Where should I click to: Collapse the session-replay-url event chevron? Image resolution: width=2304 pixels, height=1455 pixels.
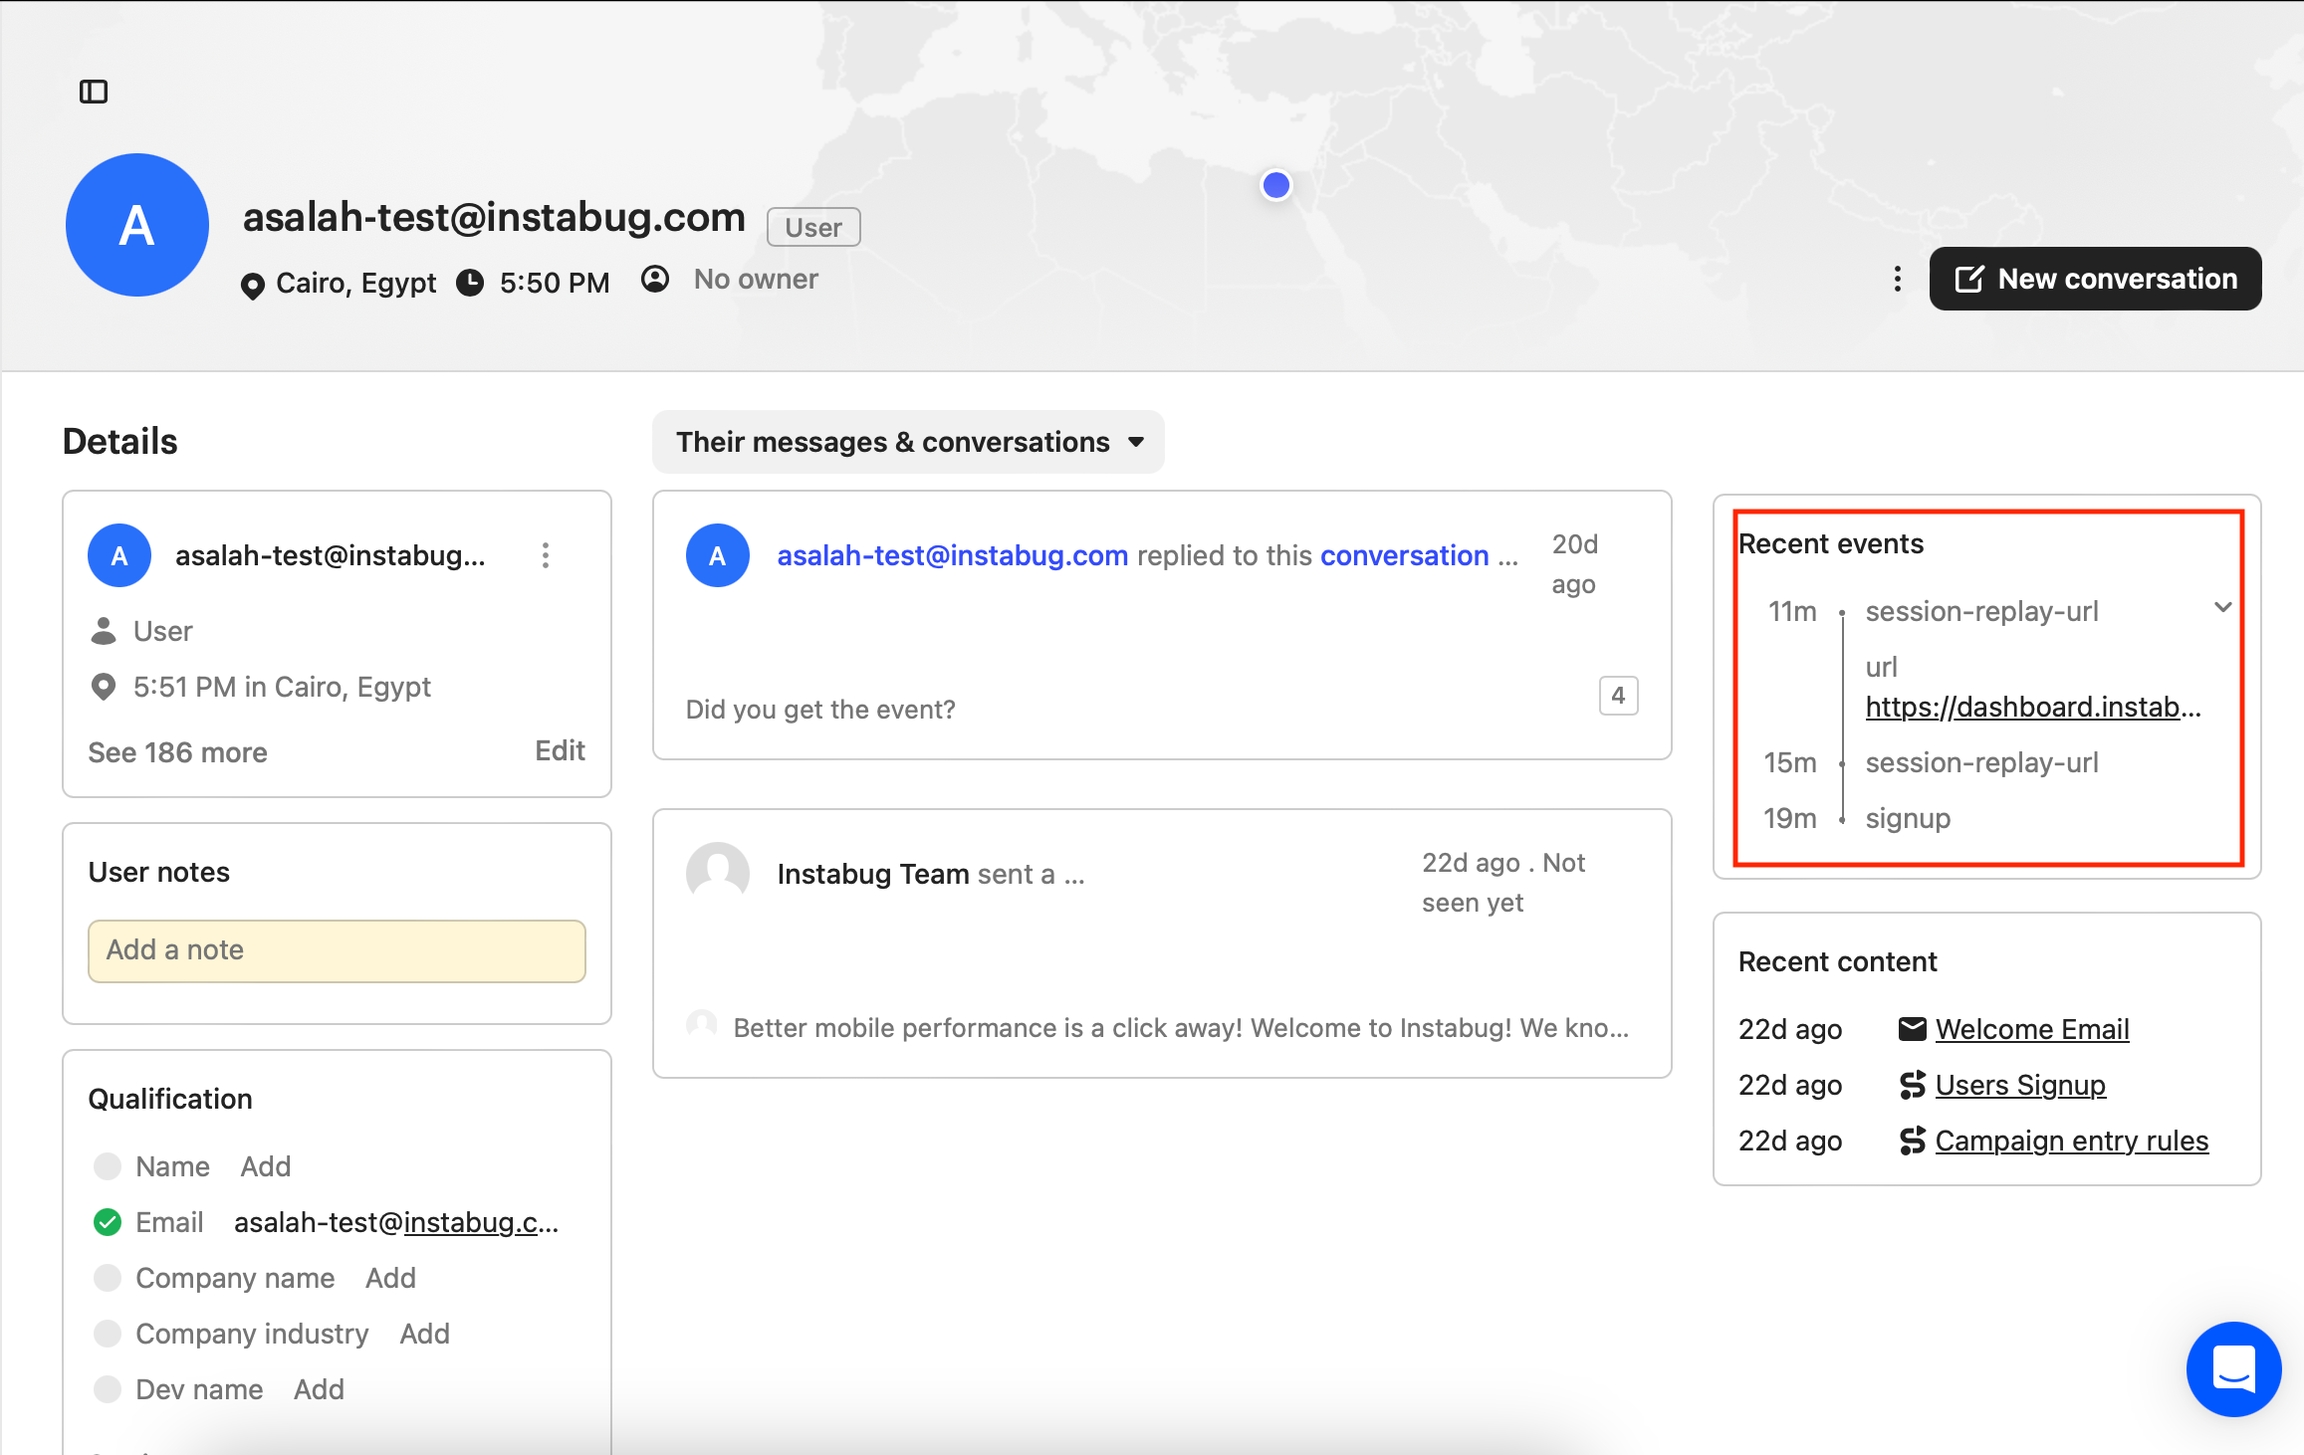point(2222,608)
